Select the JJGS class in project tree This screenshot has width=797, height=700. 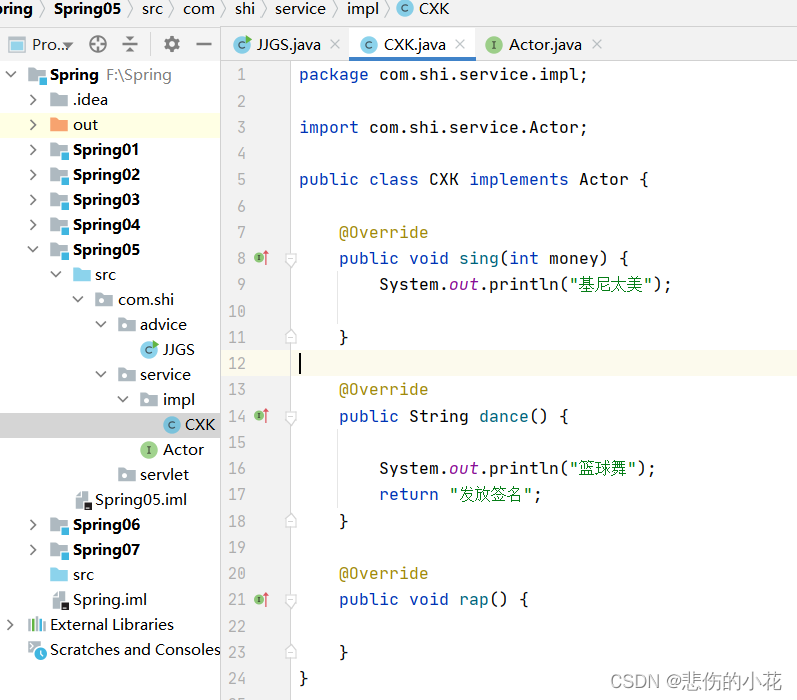[167, 349]
